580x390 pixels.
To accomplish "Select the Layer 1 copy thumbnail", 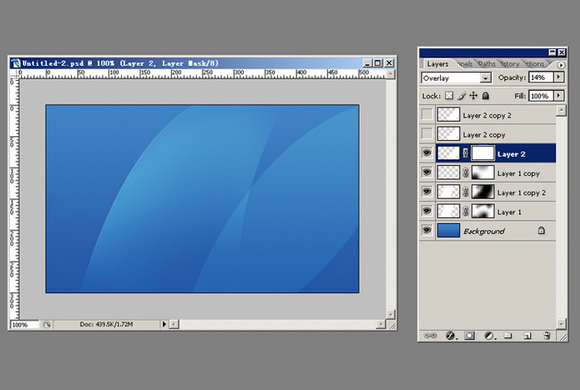I will (448, 172).
